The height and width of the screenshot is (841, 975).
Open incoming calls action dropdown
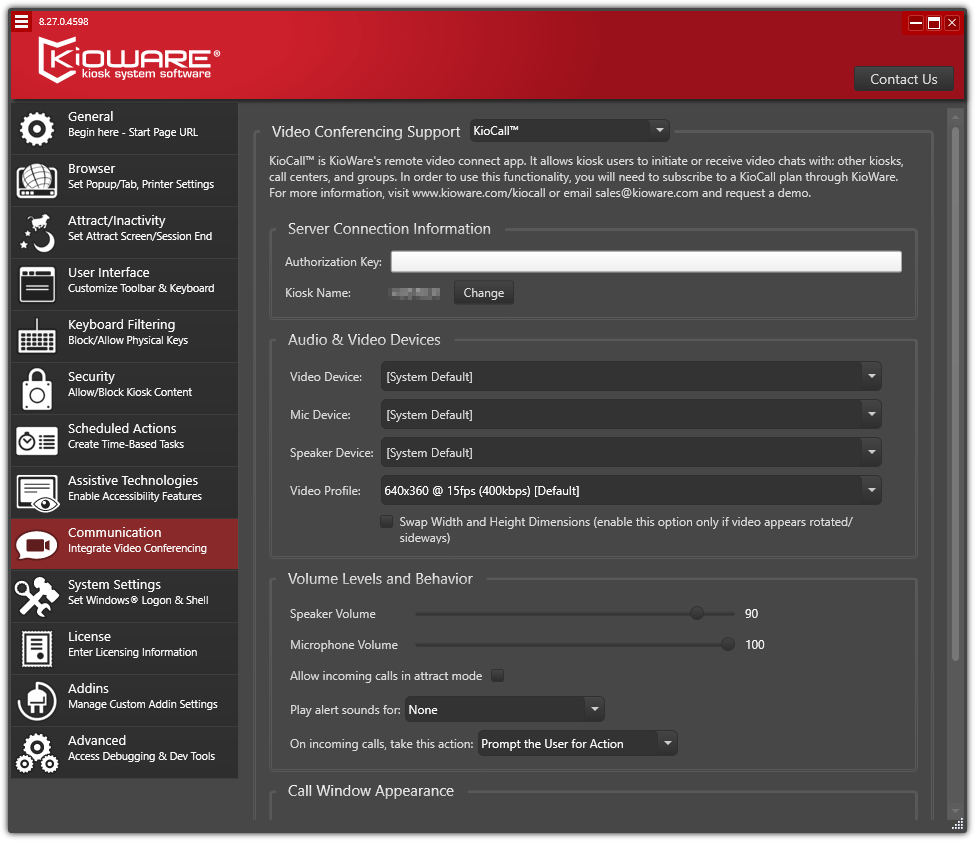click(x=578, y=743)
